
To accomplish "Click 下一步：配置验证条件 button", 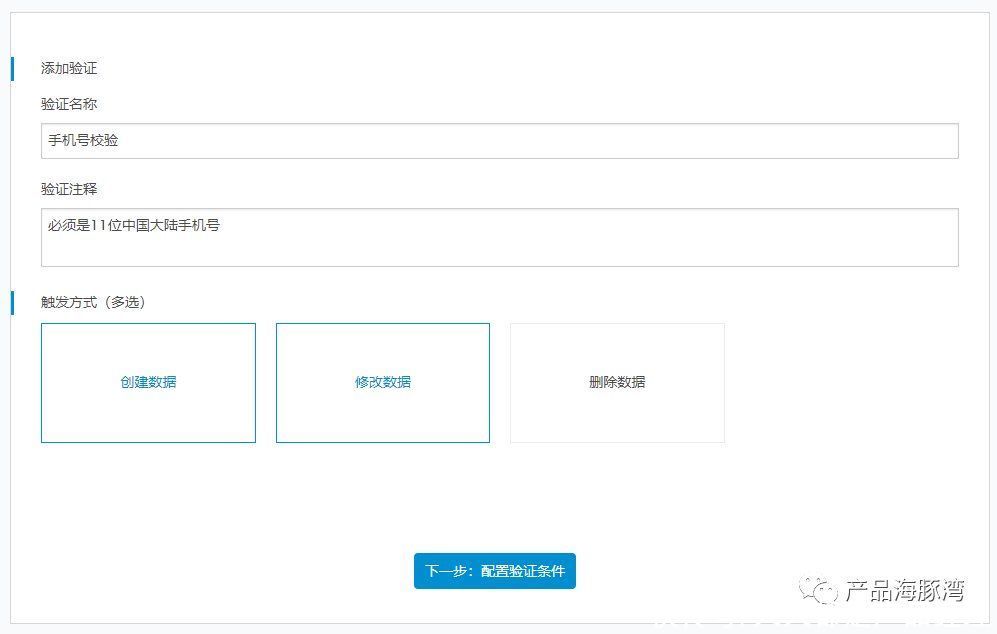I will pyautogui.click(x=495, y=571).
